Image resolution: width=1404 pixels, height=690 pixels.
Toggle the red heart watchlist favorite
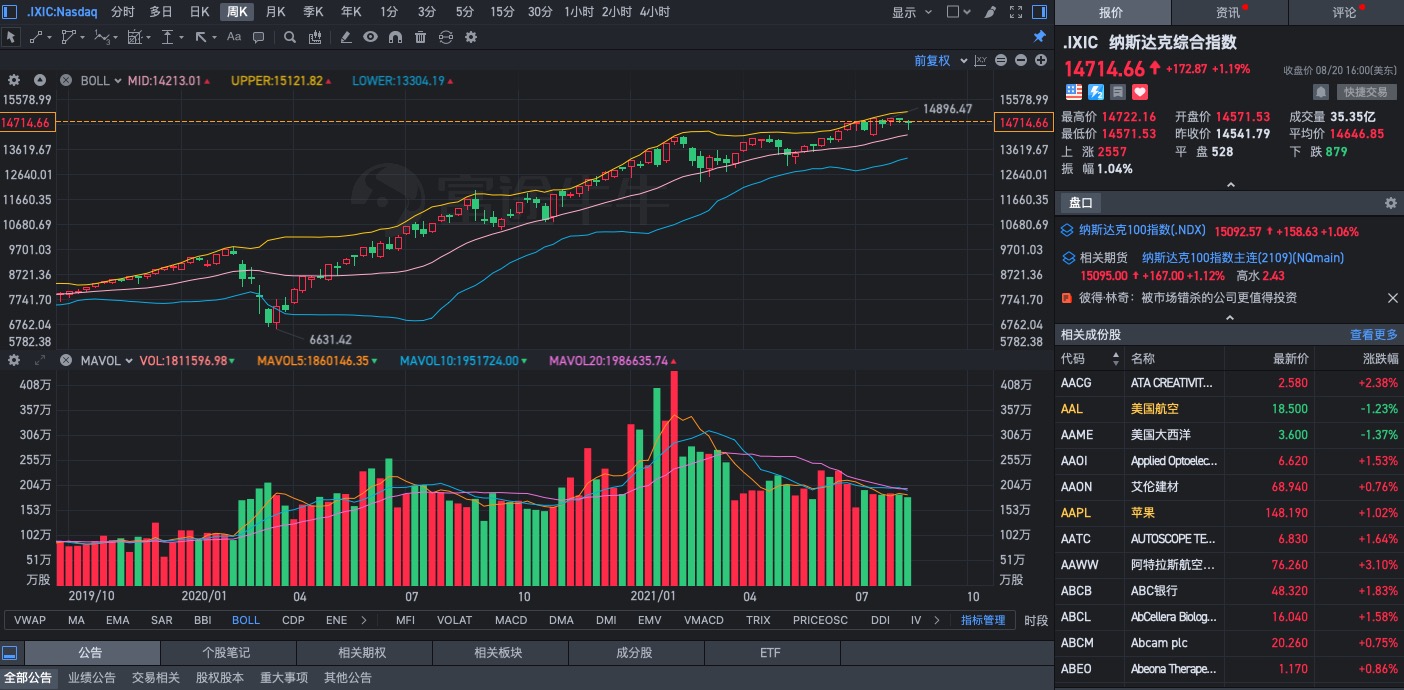1139,92
